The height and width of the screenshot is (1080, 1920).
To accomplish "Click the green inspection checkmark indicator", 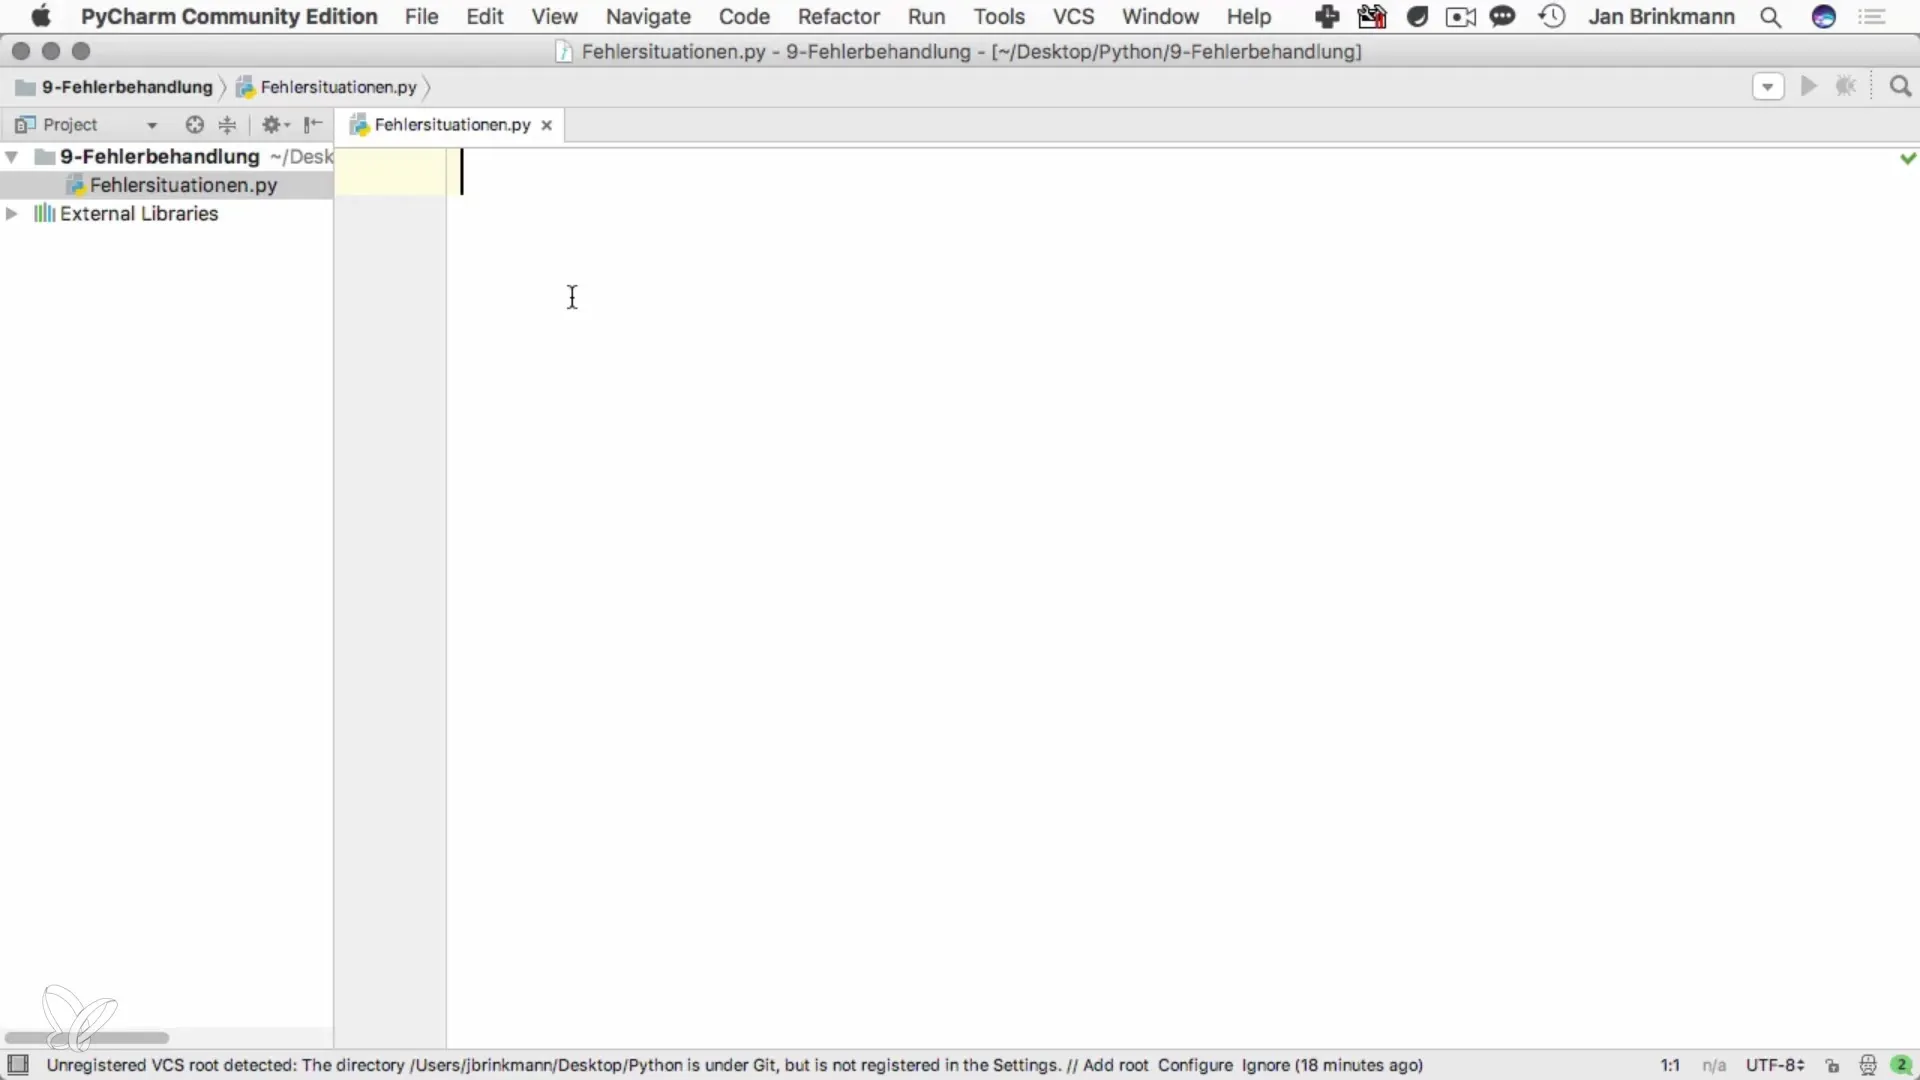I will (1908, 158).
